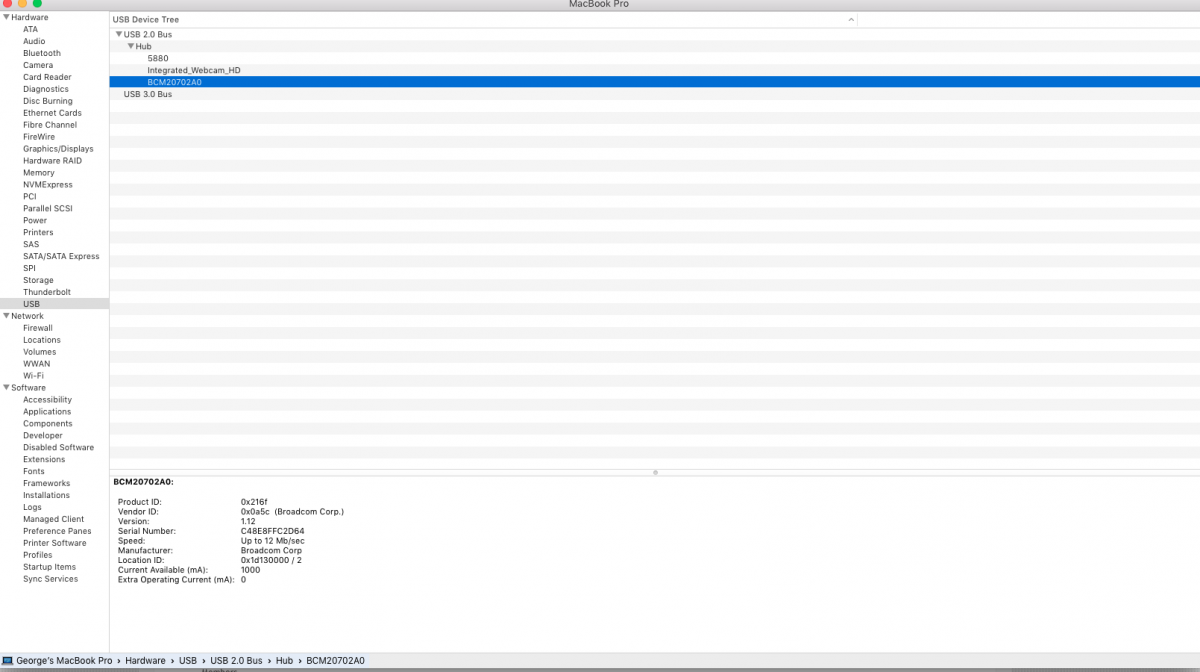Image resolution: width=1200 pixels, height=672 pixels.
Task: Open Firewall under Network
Action: click(x=38, y=328)
